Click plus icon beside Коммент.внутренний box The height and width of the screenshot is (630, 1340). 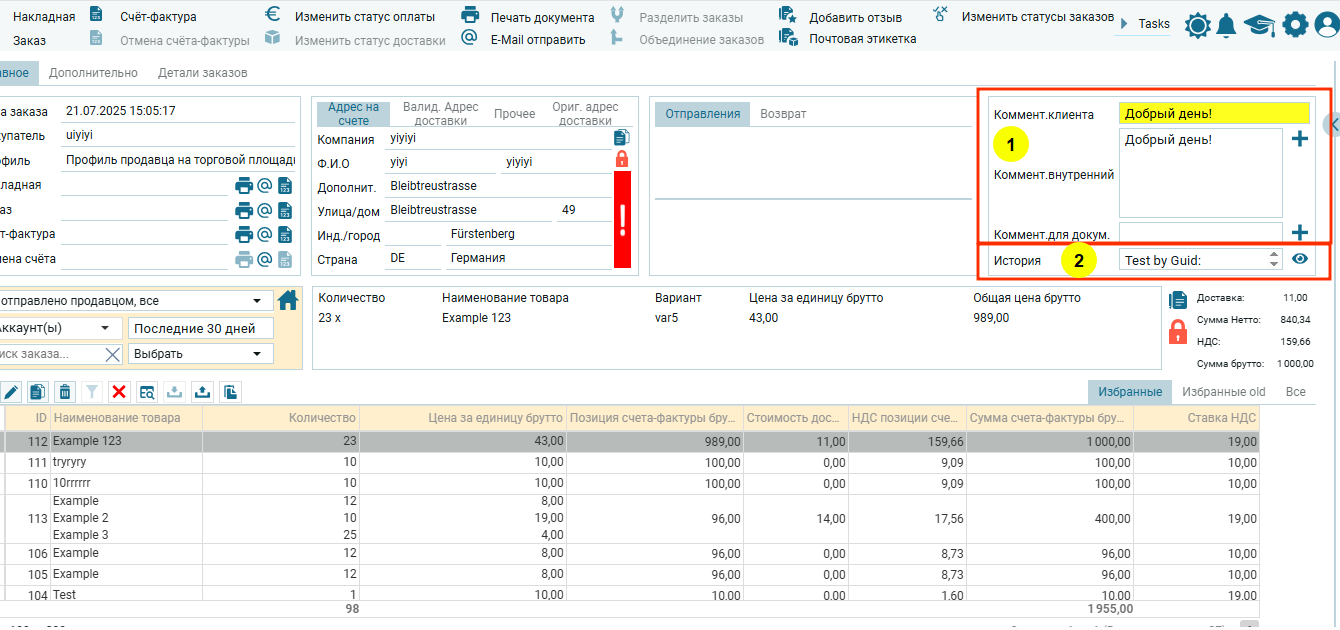point(1299,139)
